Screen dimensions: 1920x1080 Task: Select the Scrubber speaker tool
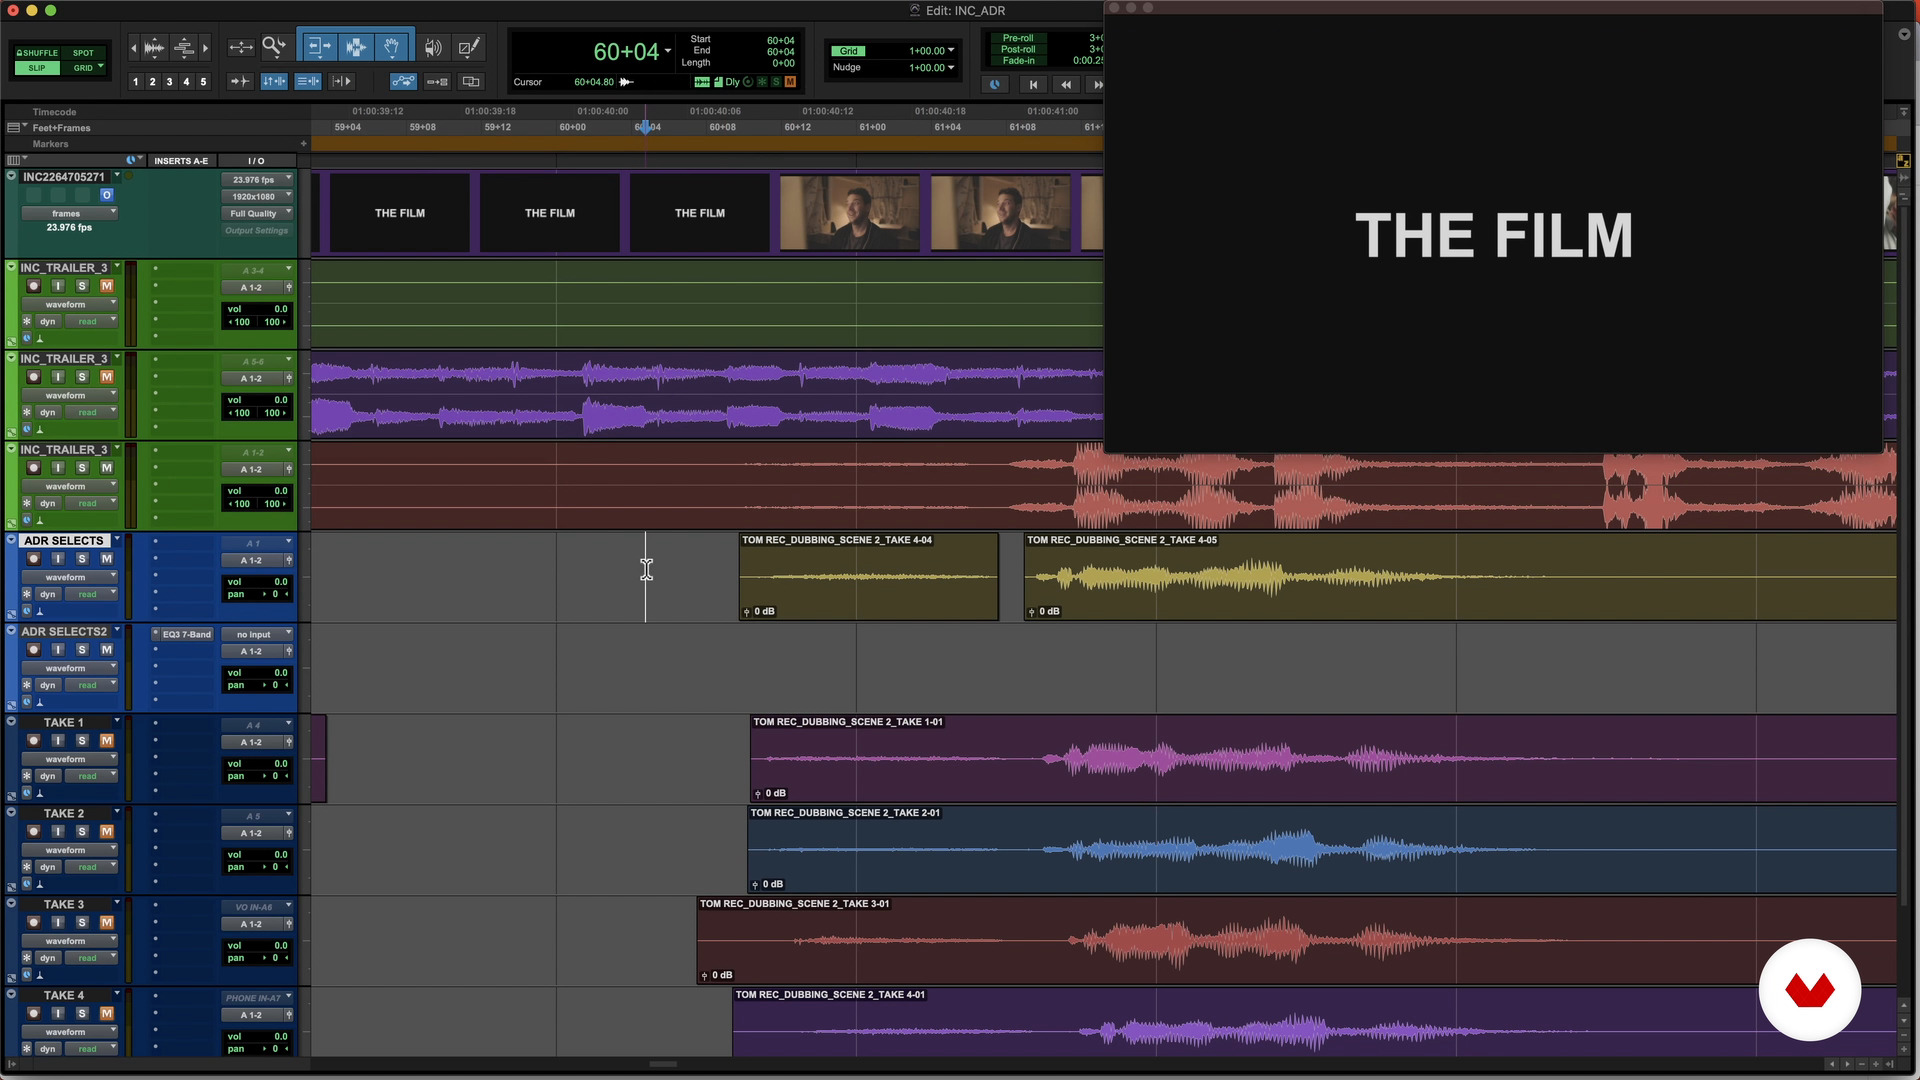tap(433, 47)
